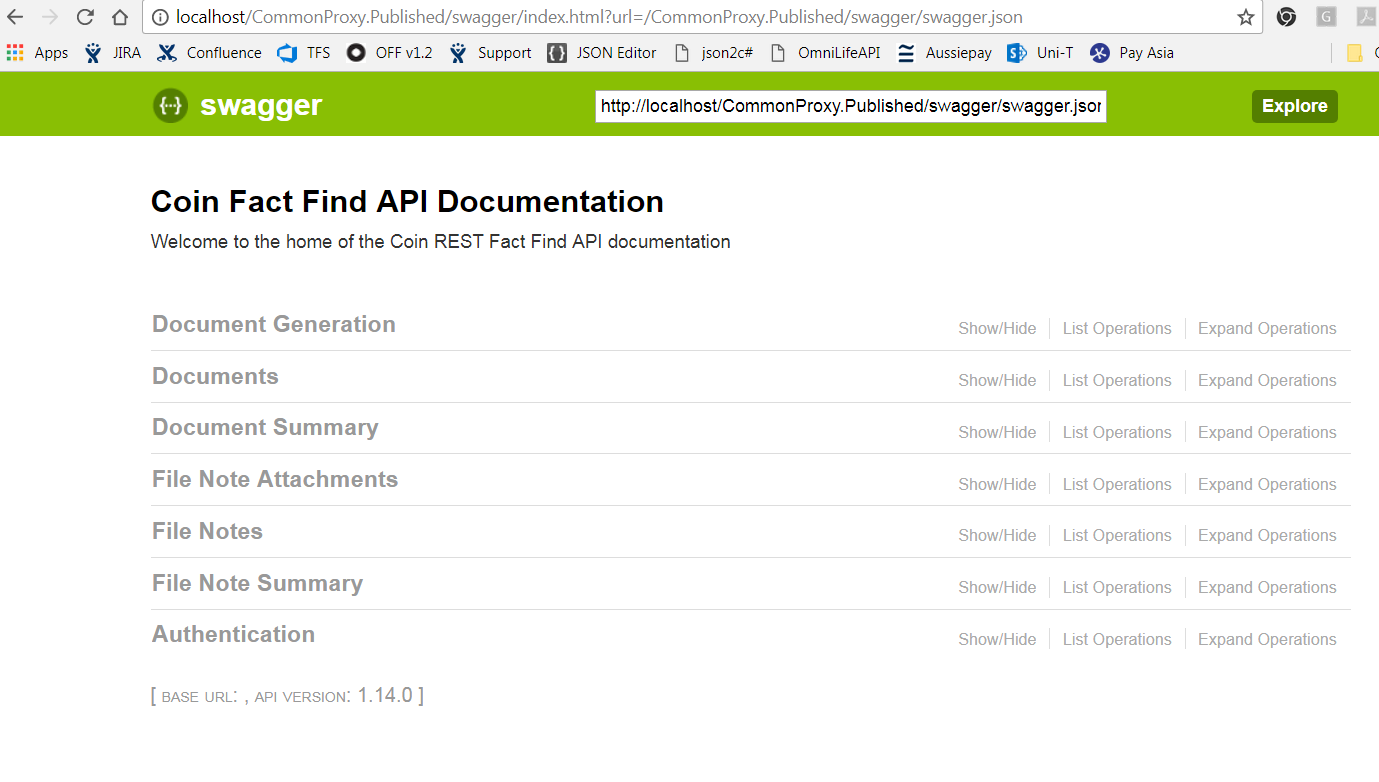Toggle Show/Hide for Document Generation

click(997, 328)
